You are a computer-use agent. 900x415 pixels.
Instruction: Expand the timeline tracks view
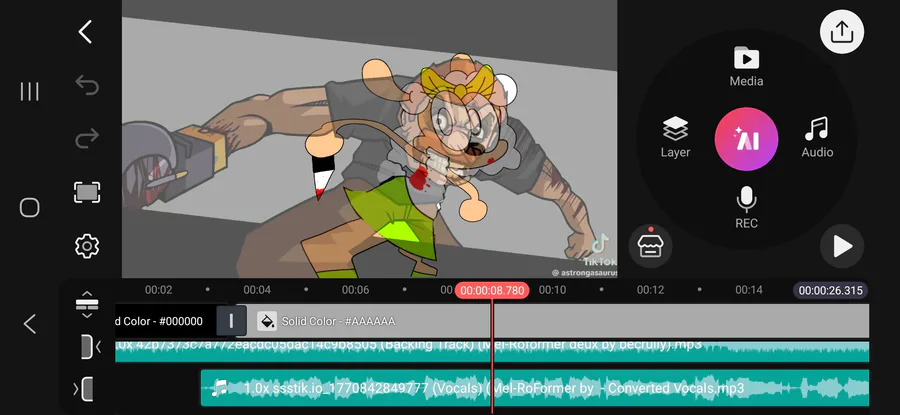[87, 305]
